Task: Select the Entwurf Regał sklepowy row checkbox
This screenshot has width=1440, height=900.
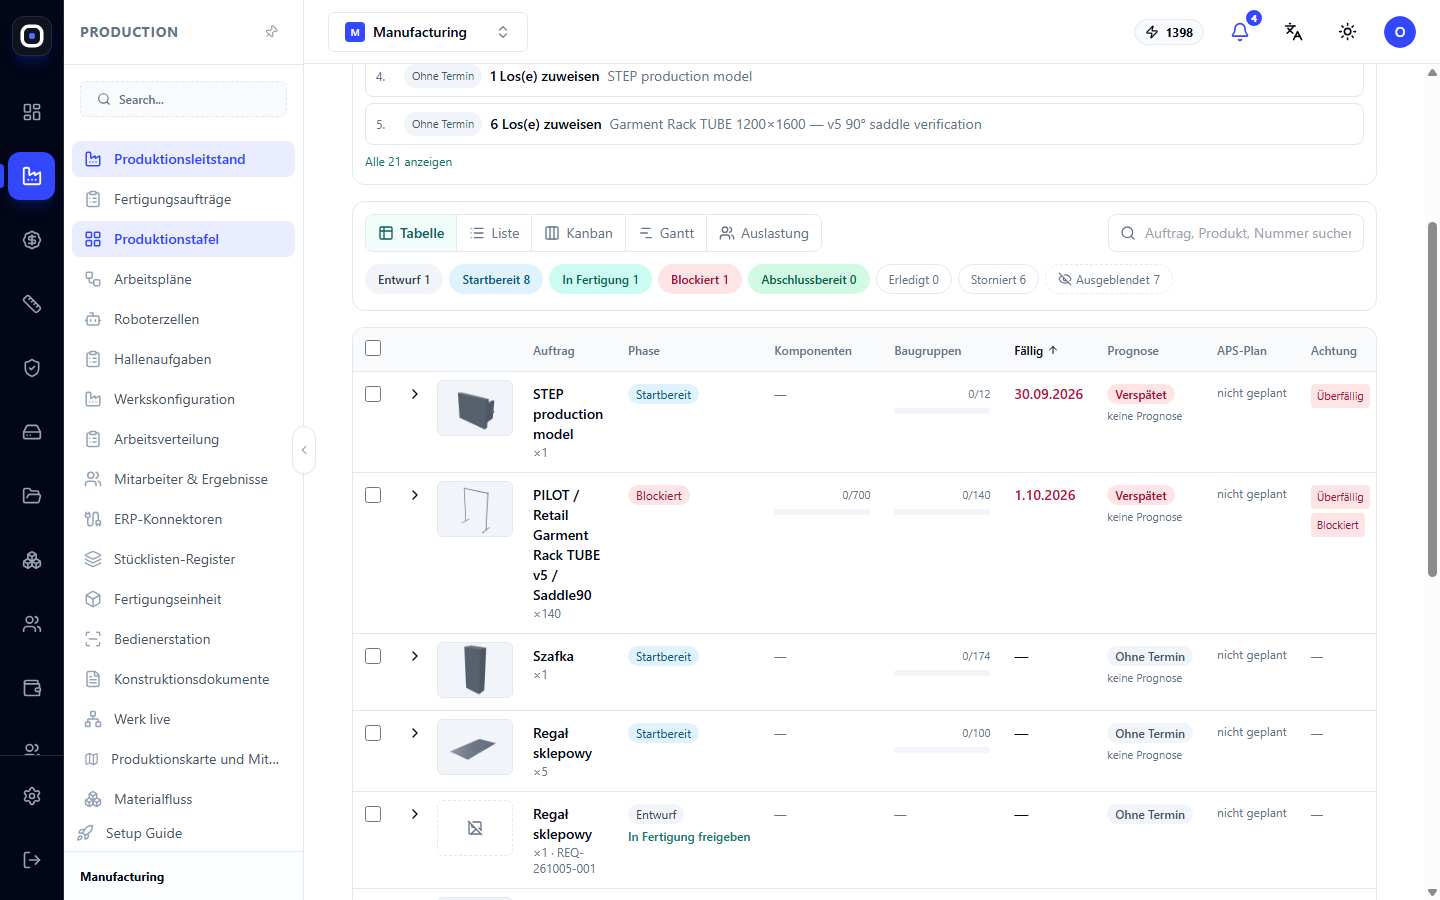Action: click(x=373, y=814)
